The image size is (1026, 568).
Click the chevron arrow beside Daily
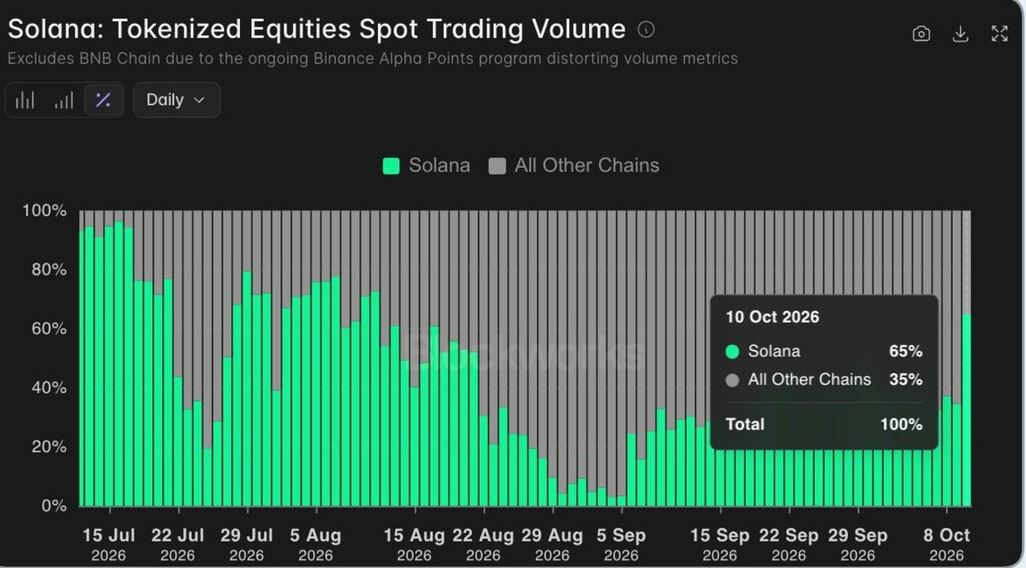[x=200, y=100]
